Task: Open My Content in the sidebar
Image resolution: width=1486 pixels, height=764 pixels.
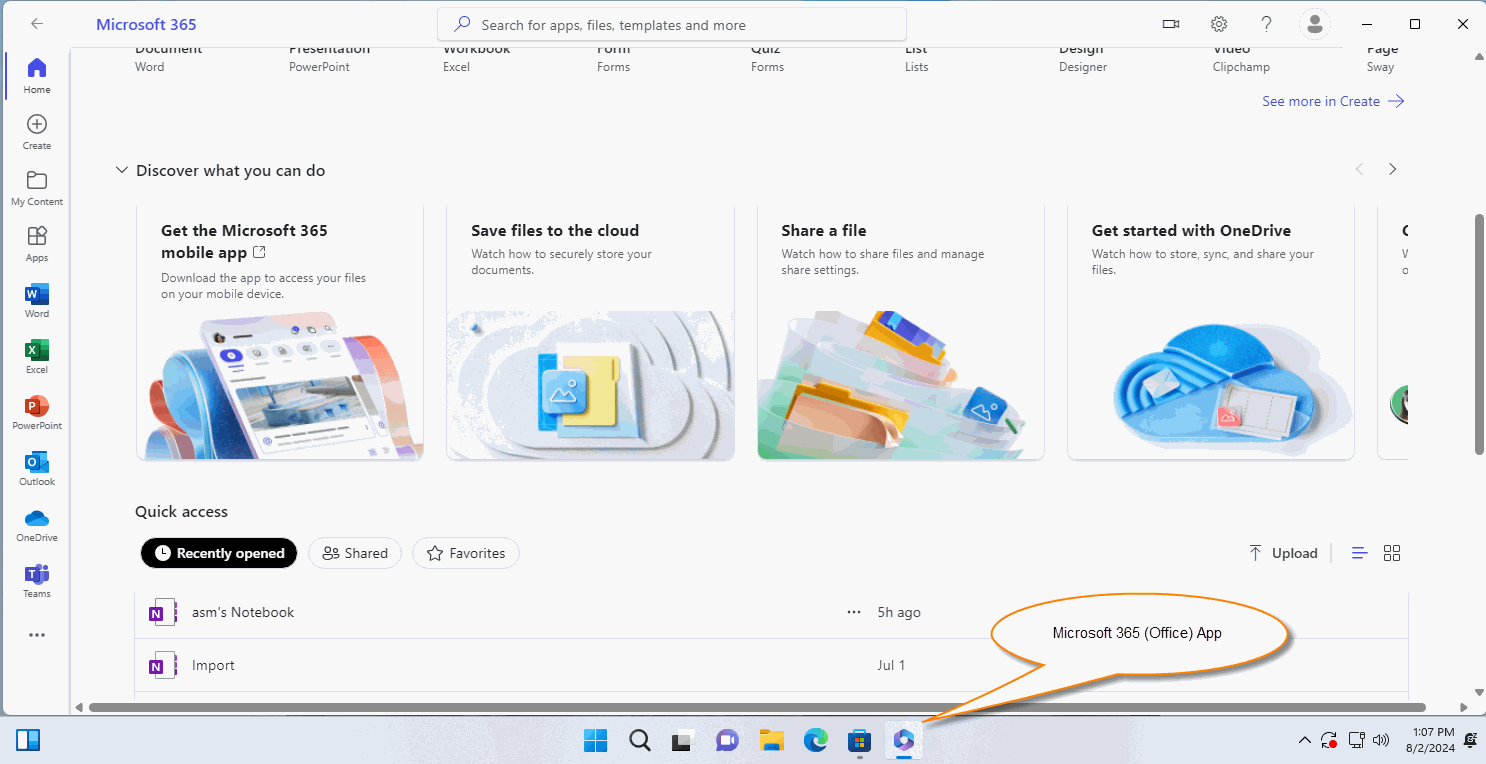Action: coord(37,188)
